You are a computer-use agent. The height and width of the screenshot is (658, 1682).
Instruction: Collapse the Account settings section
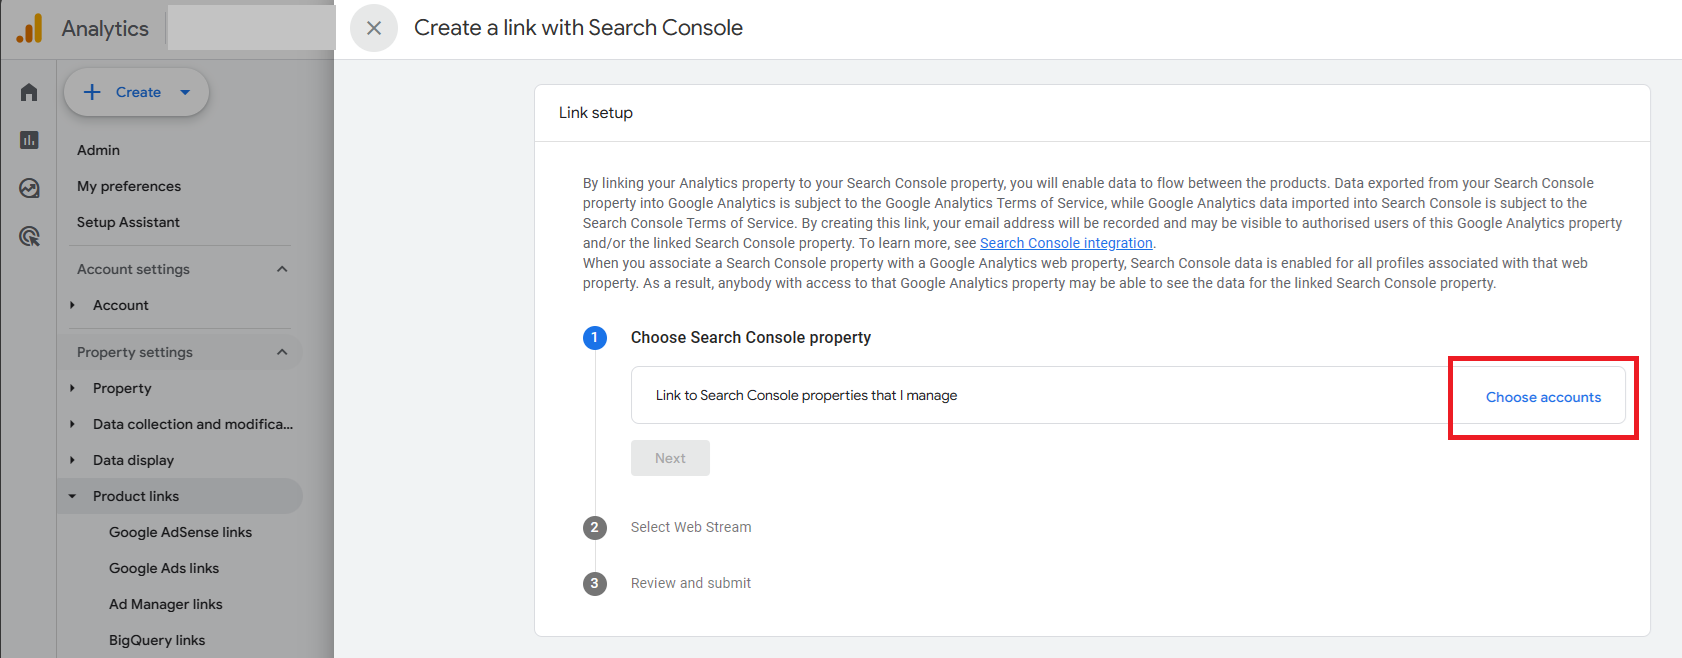pyautogui.click(x=282, y=268)
